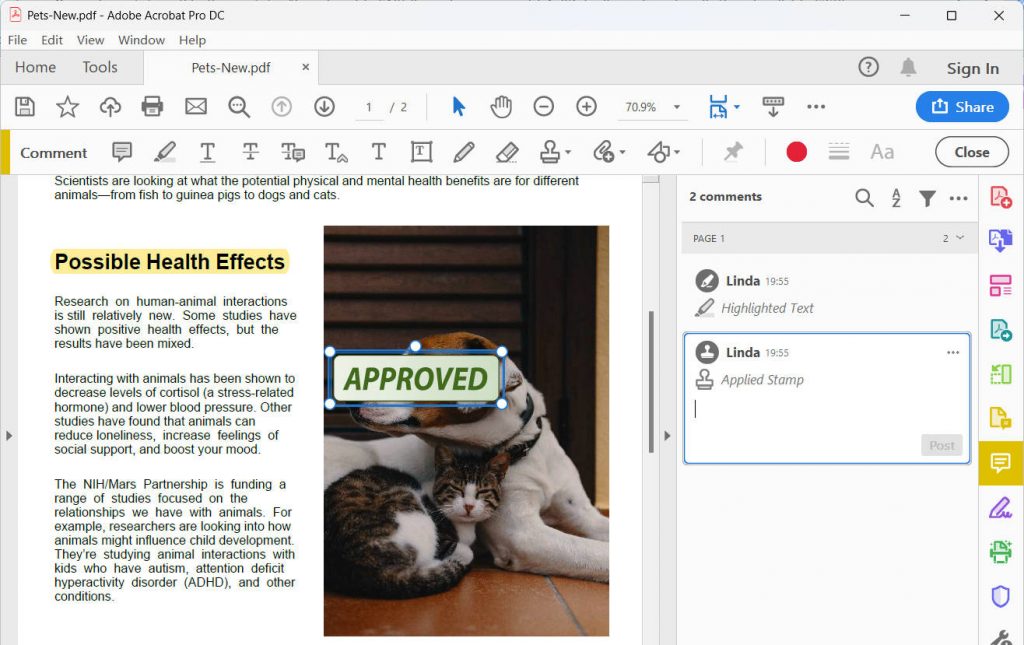Select the Highlight Text tool

coord(165,152)
